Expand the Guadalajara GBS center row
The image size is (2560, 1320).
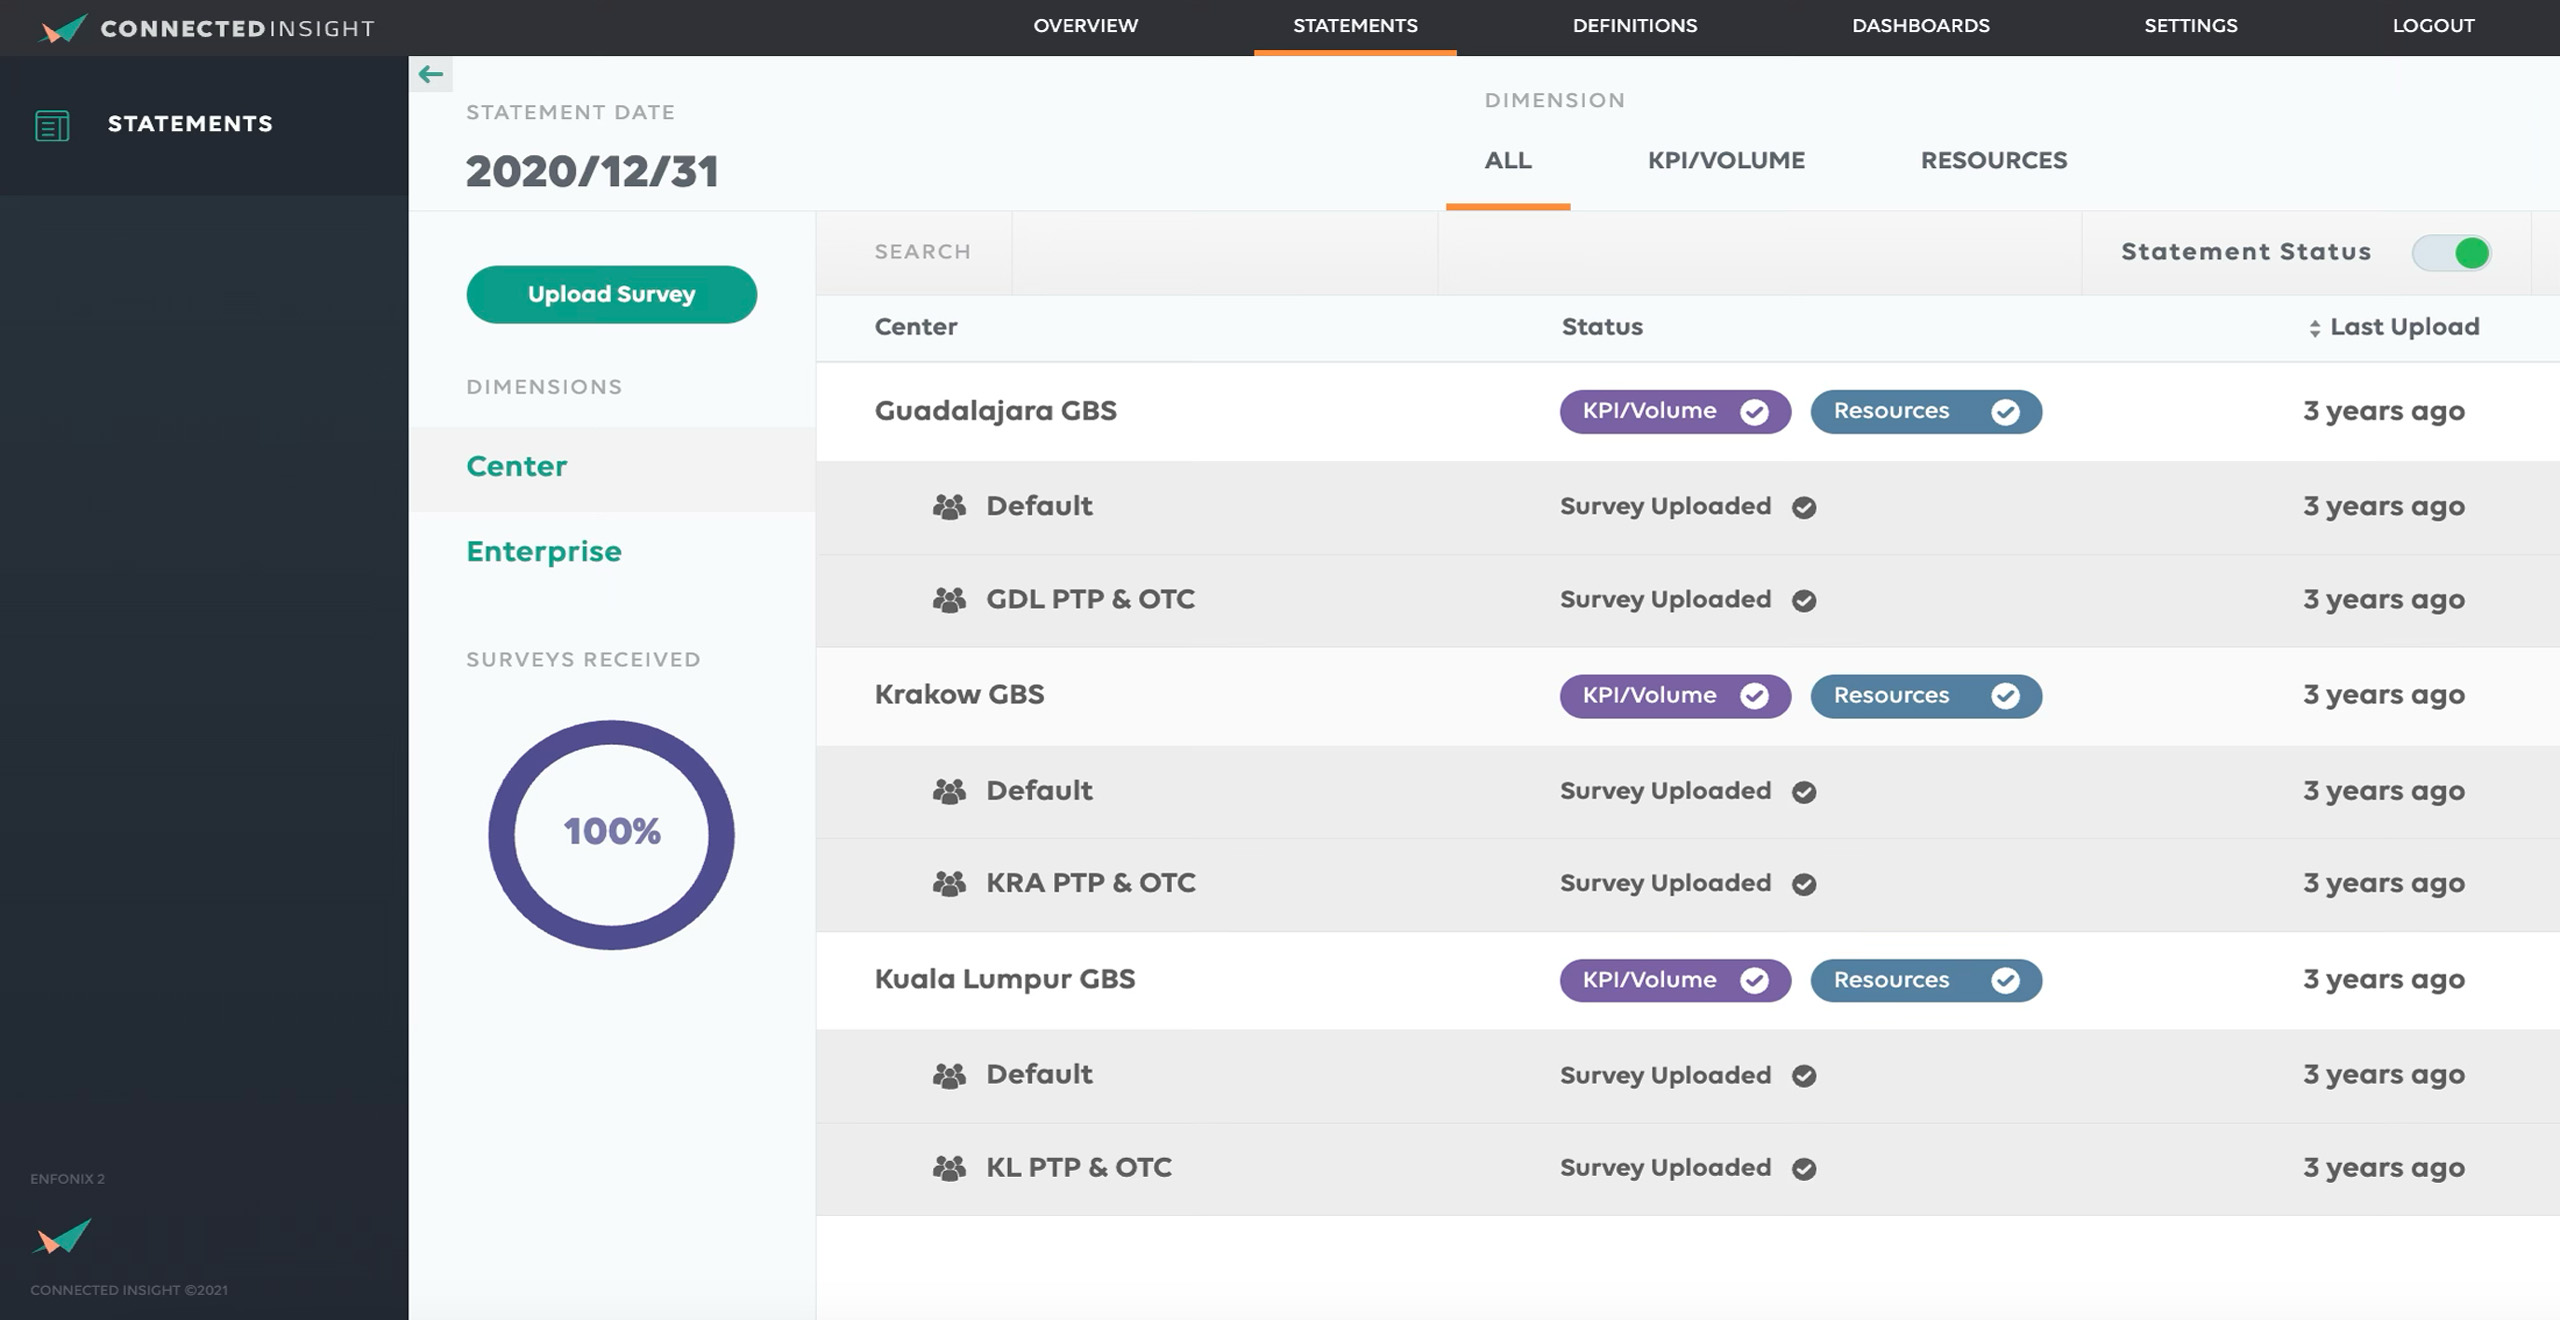tap(997, 411)
